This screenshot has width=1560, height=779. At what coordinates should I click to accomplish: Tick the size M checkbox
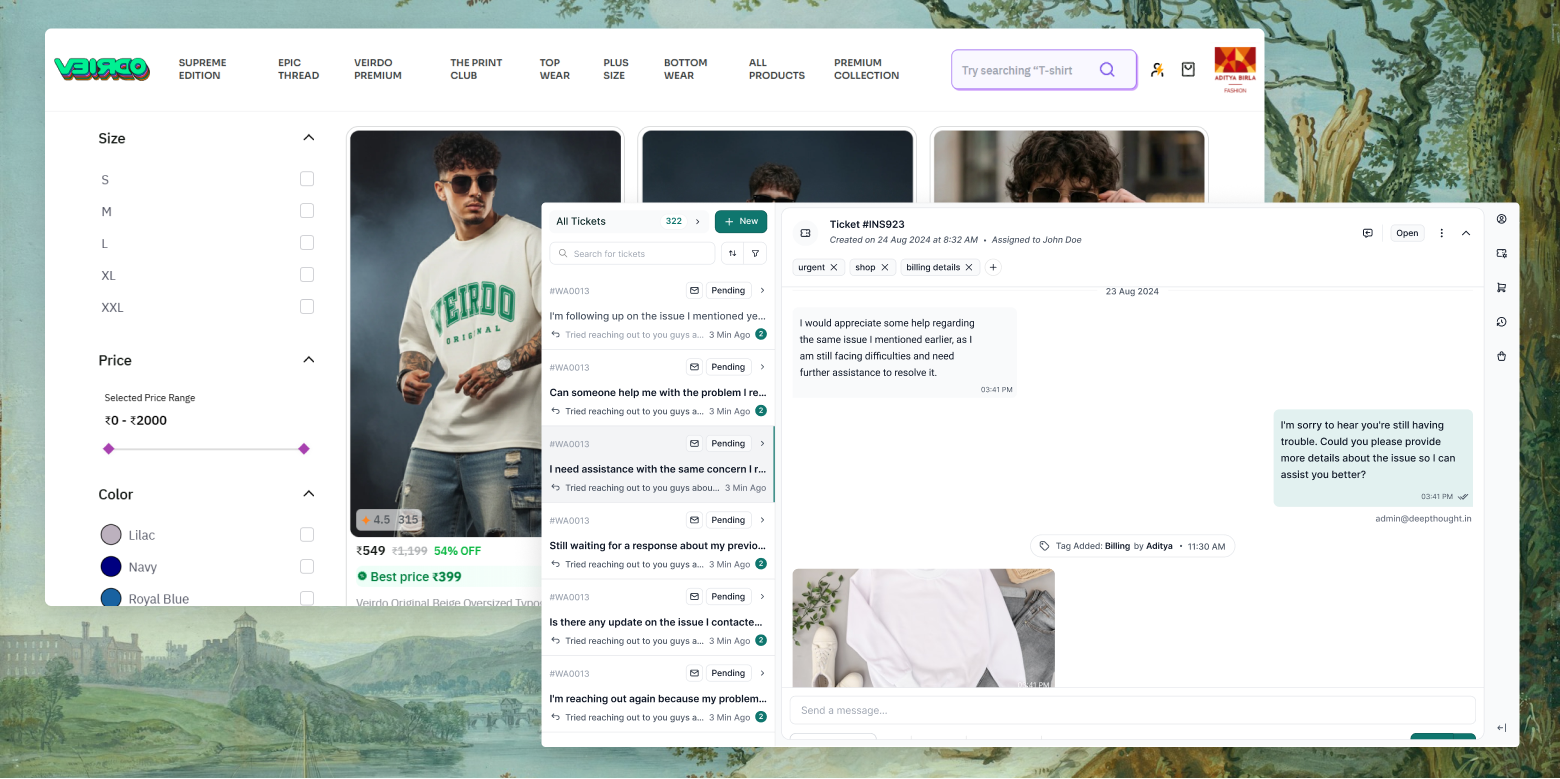[307, 211]
